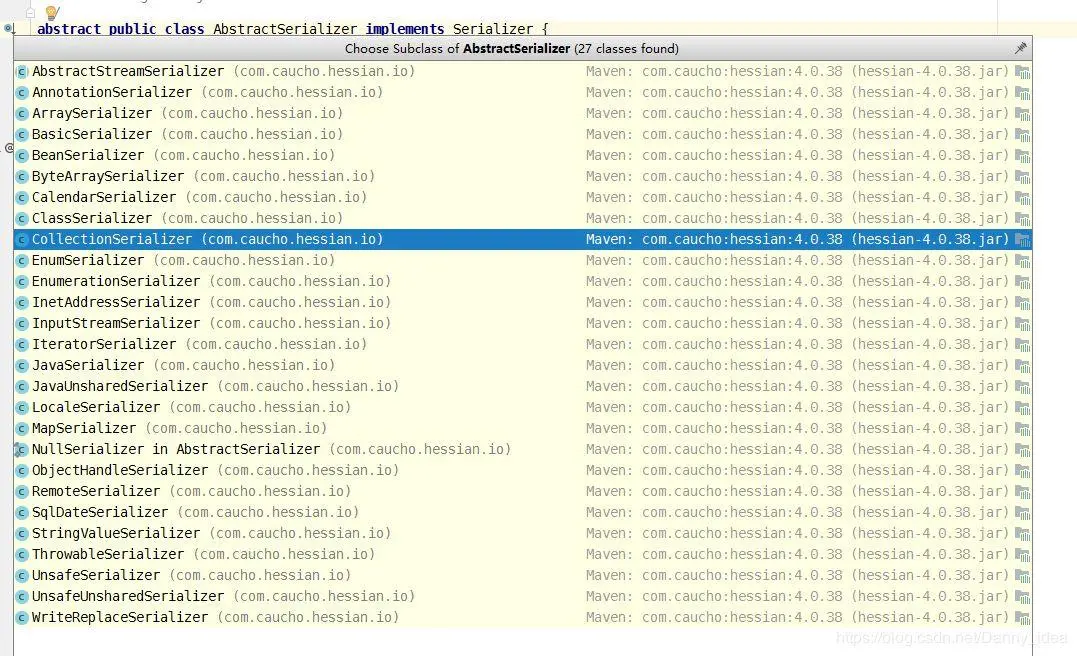
Task: Pick BasicSerializer subclass
Action: (523, 134)
